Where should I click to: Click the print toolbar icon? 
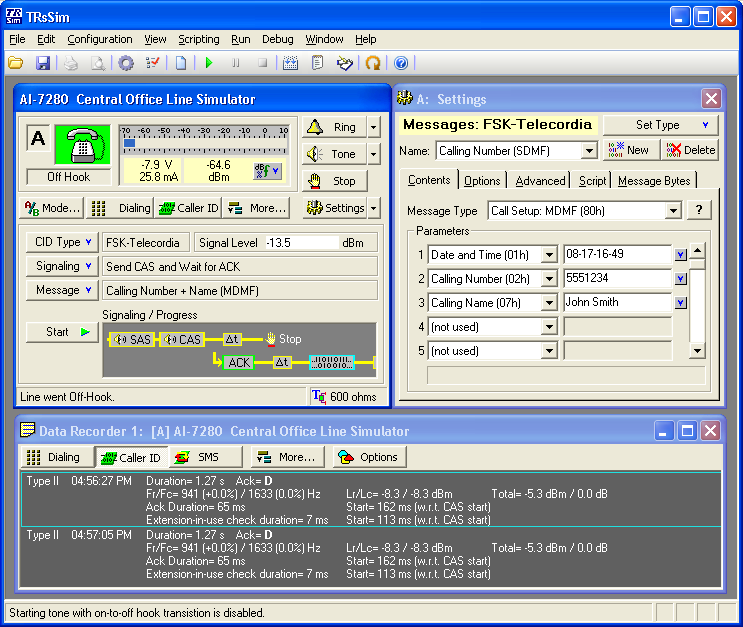[x=71, y=63]
